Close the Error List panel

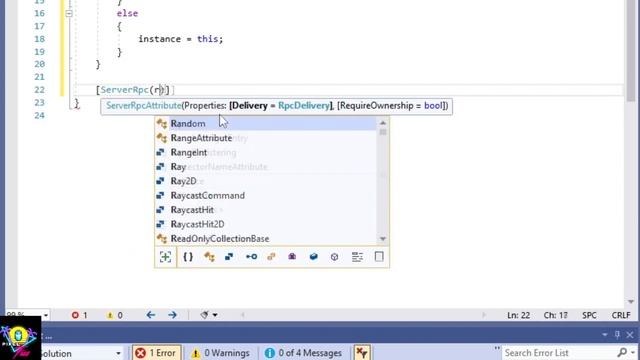(630, 335)
